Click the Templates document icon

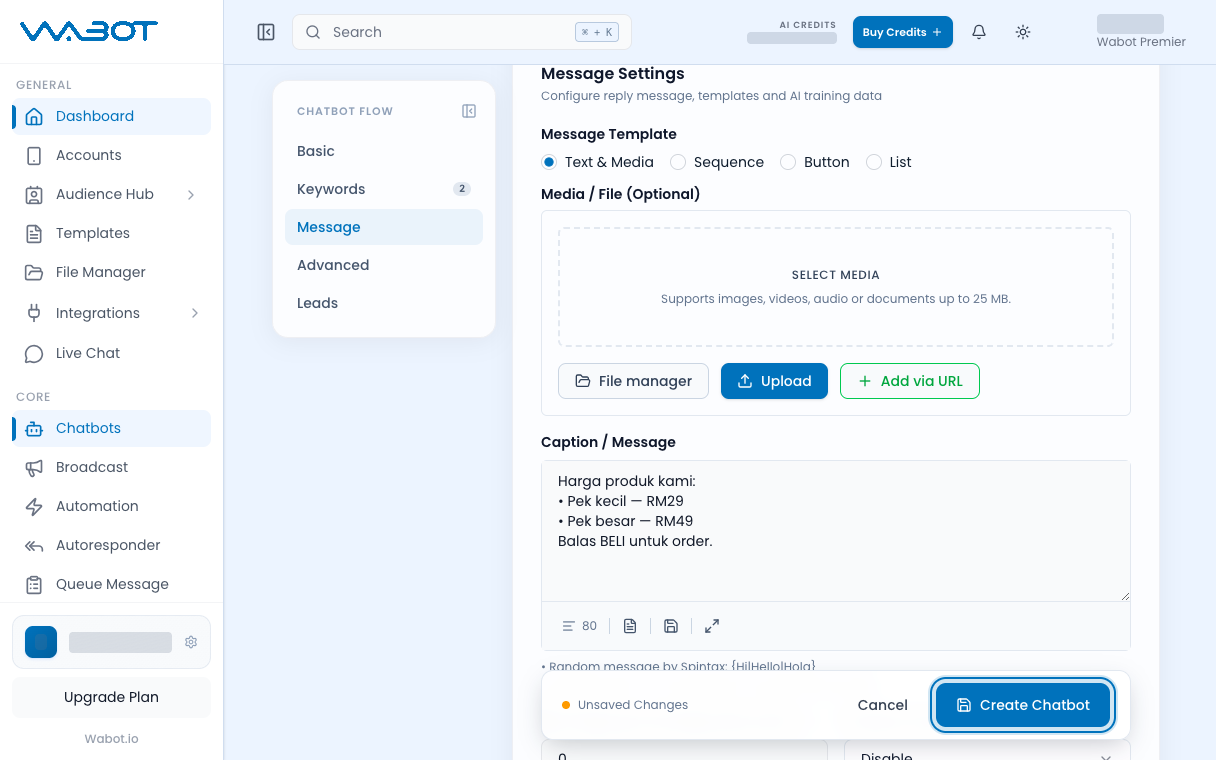(34, 233)
